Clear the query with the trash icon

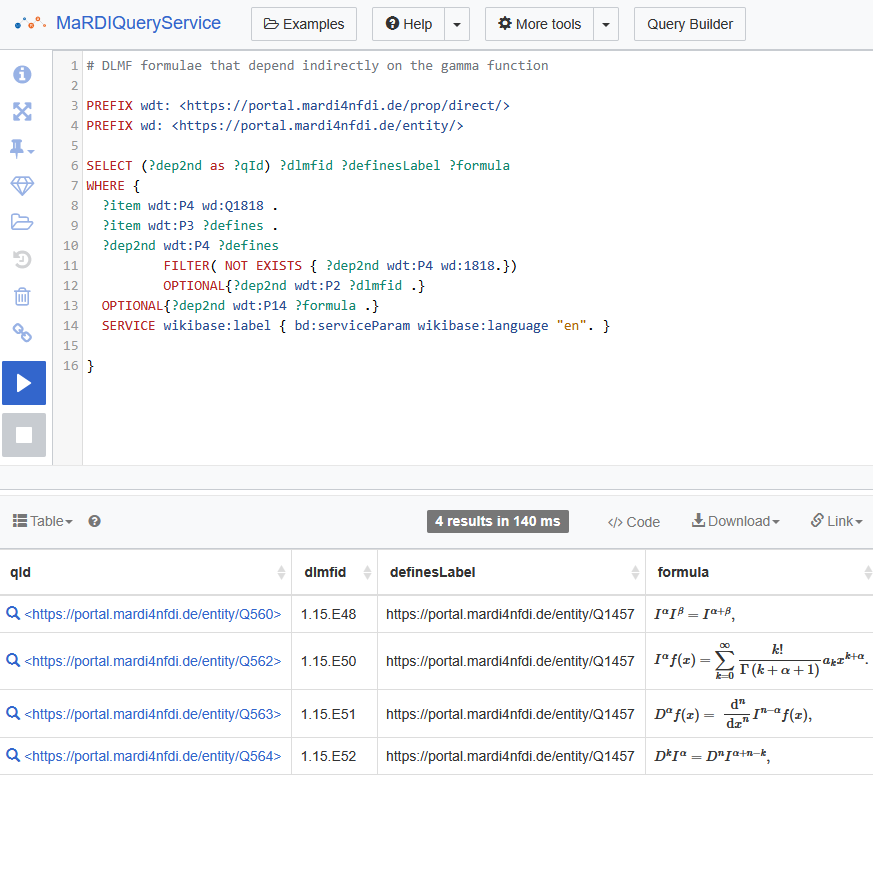tap(22, 296)
